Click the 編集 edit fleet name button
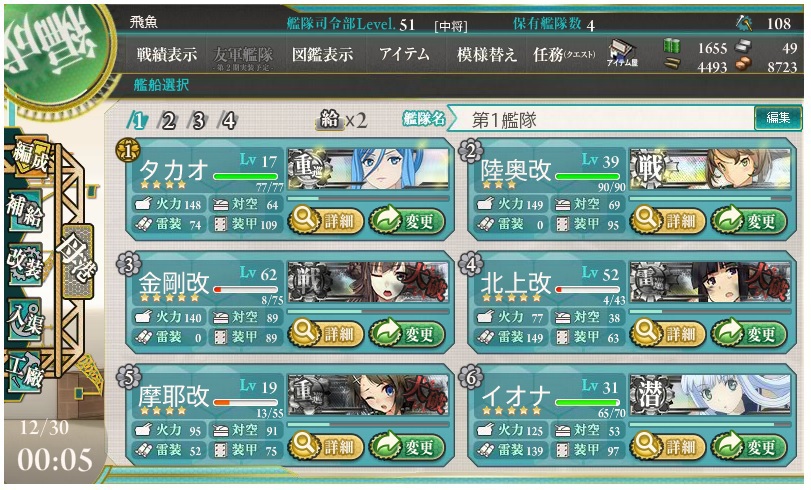 (778, 118)
